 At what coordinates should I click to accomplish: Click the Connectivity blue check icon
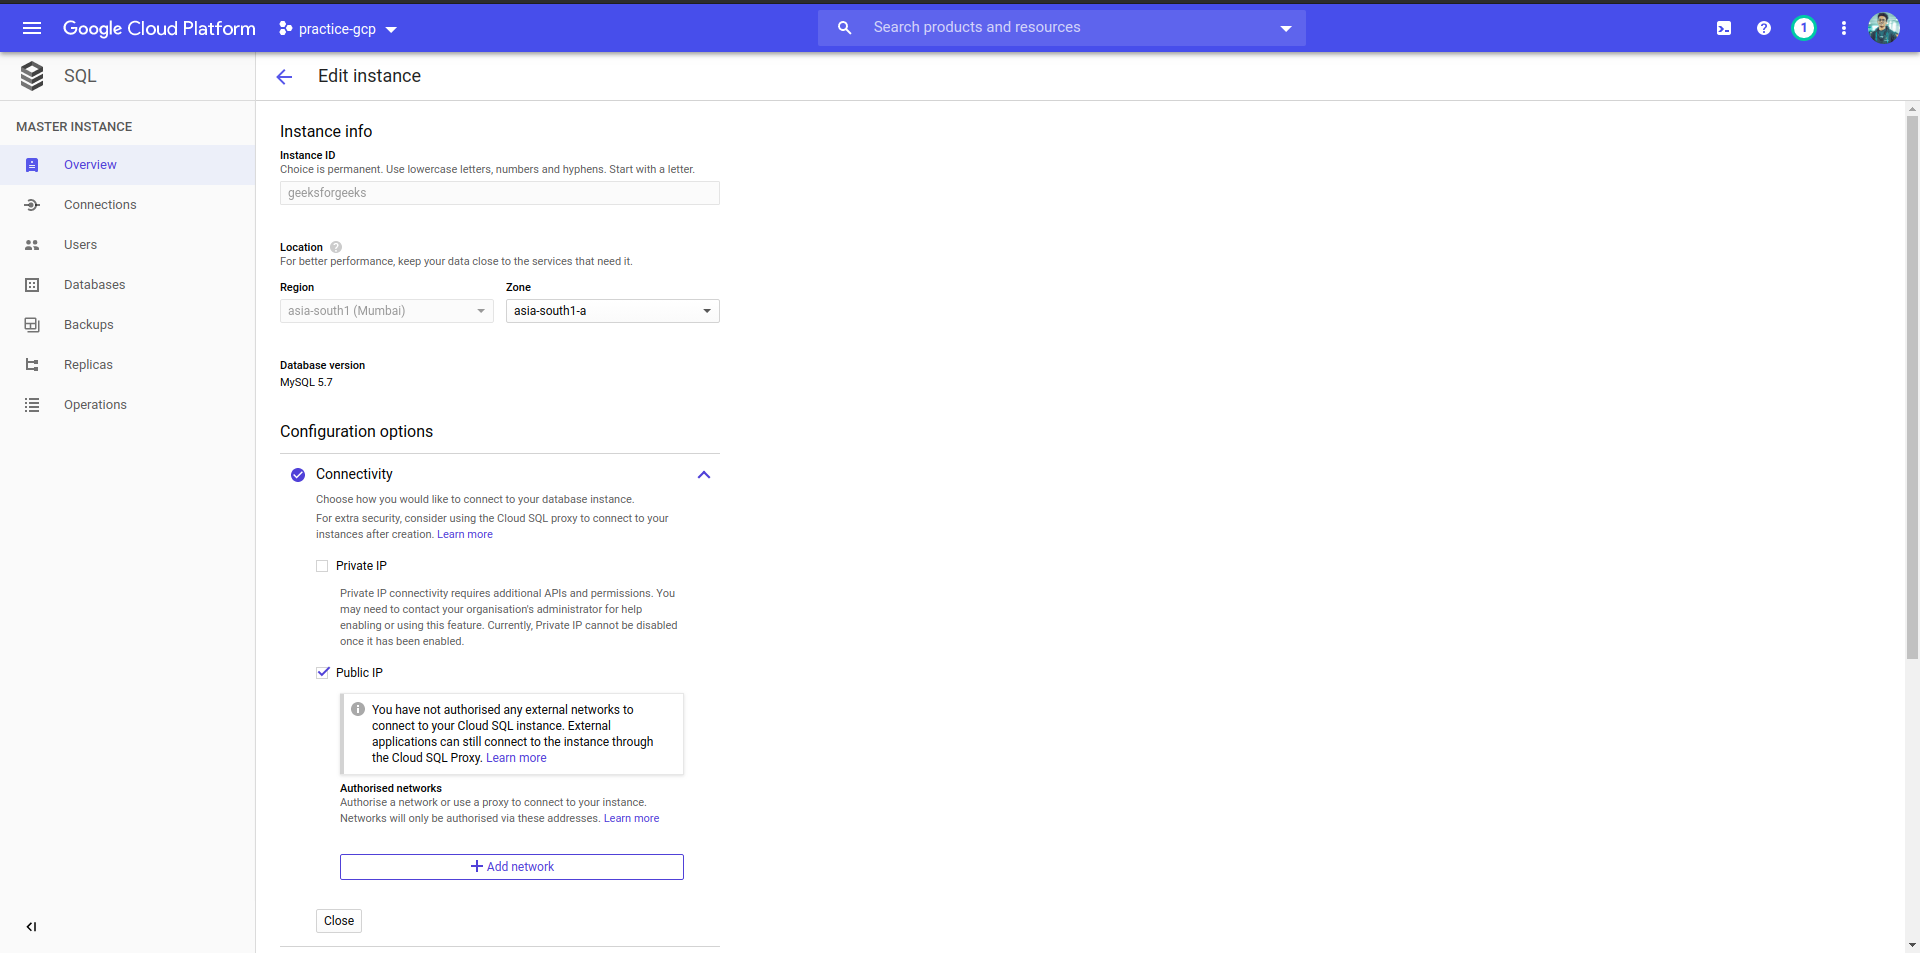298,475
